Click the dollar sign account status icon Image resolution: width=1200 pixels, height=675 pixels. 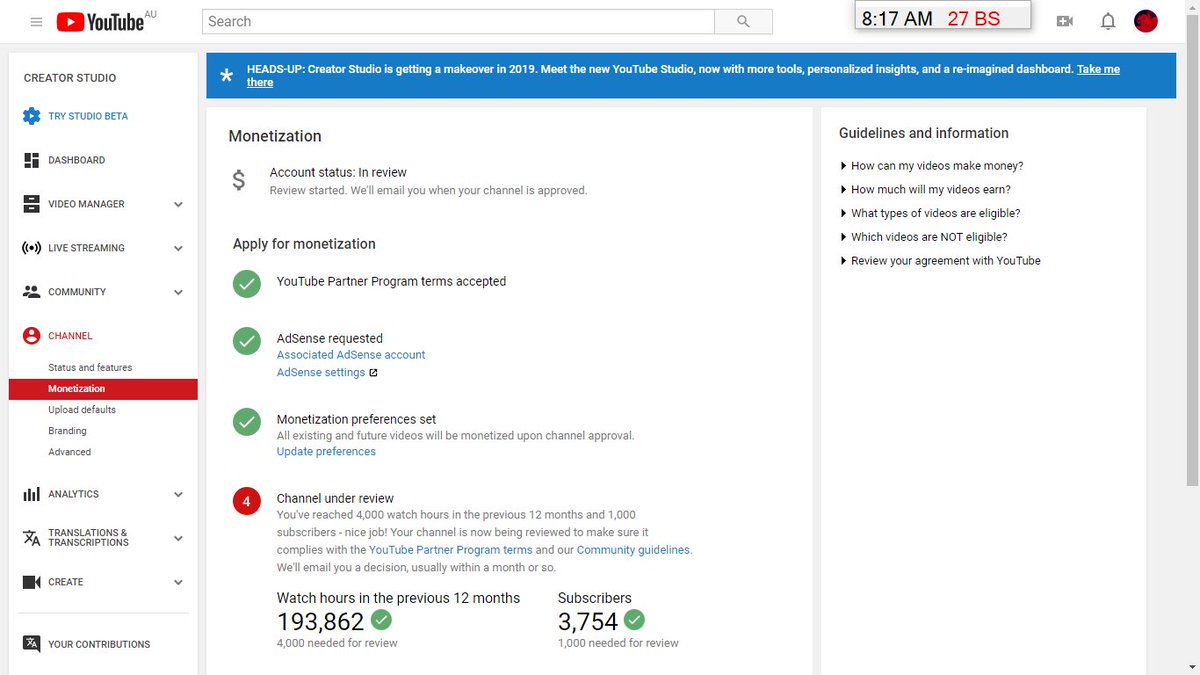pyautogui.click(x=238, y=180)
